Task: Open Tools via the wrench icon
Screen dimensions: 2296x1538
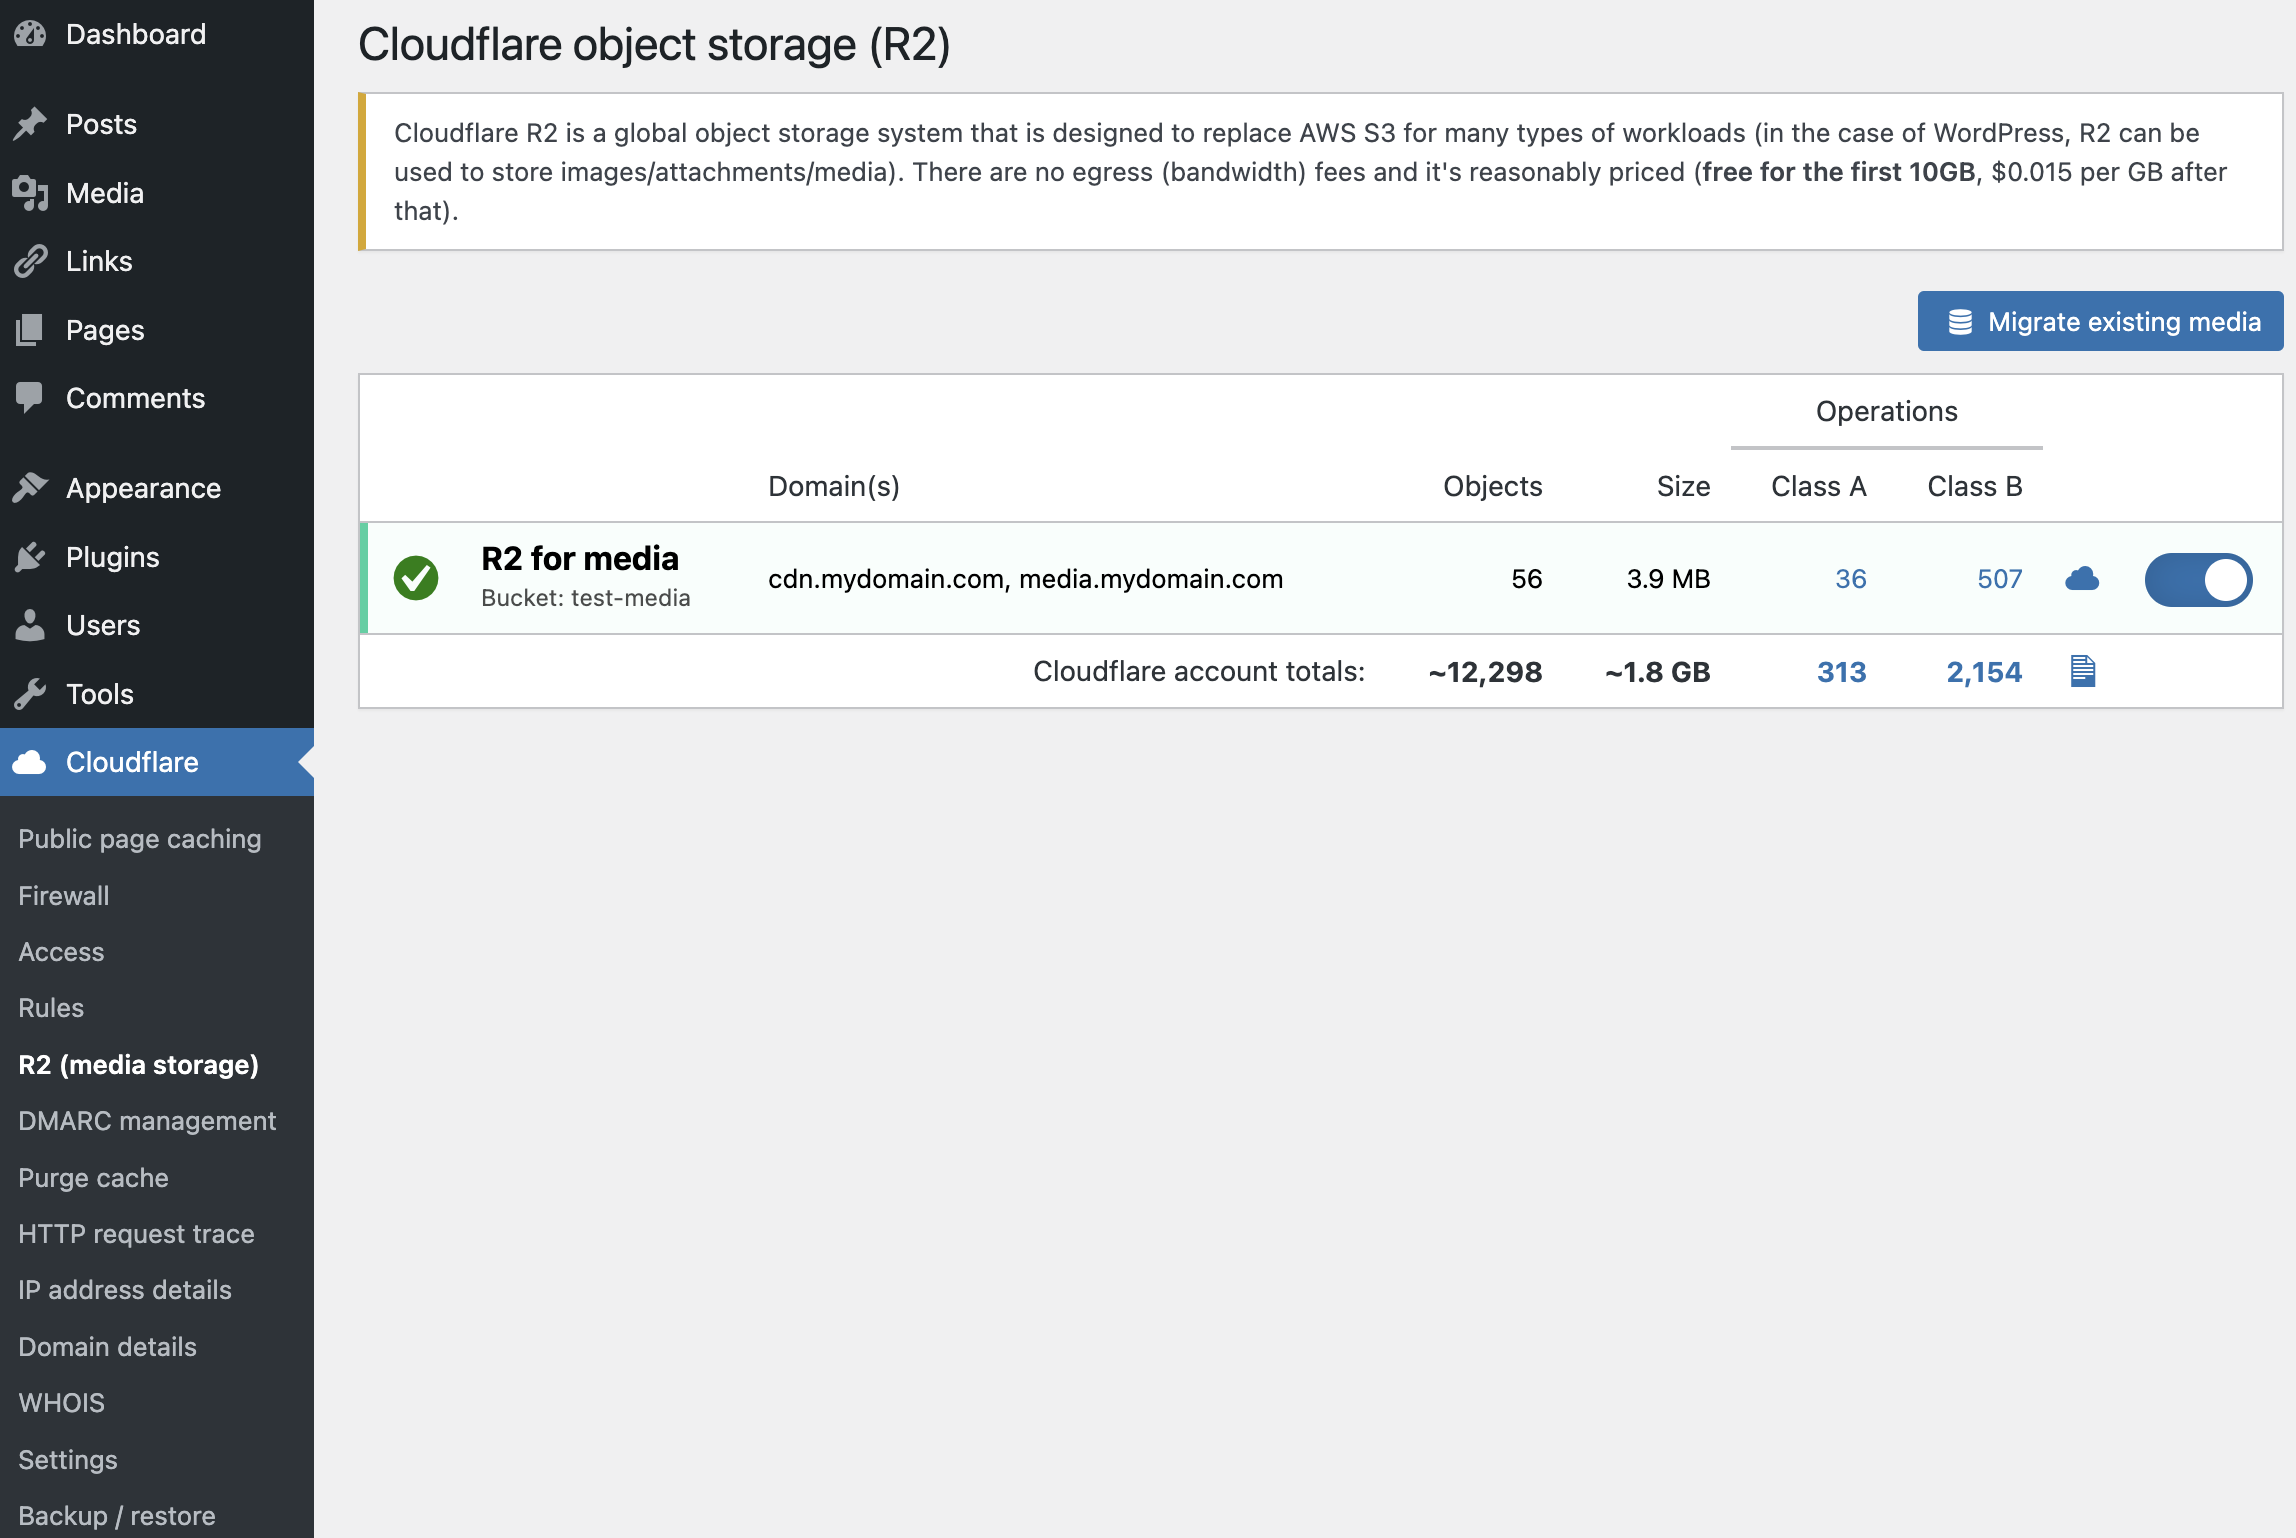Action: tap(31, 693)
